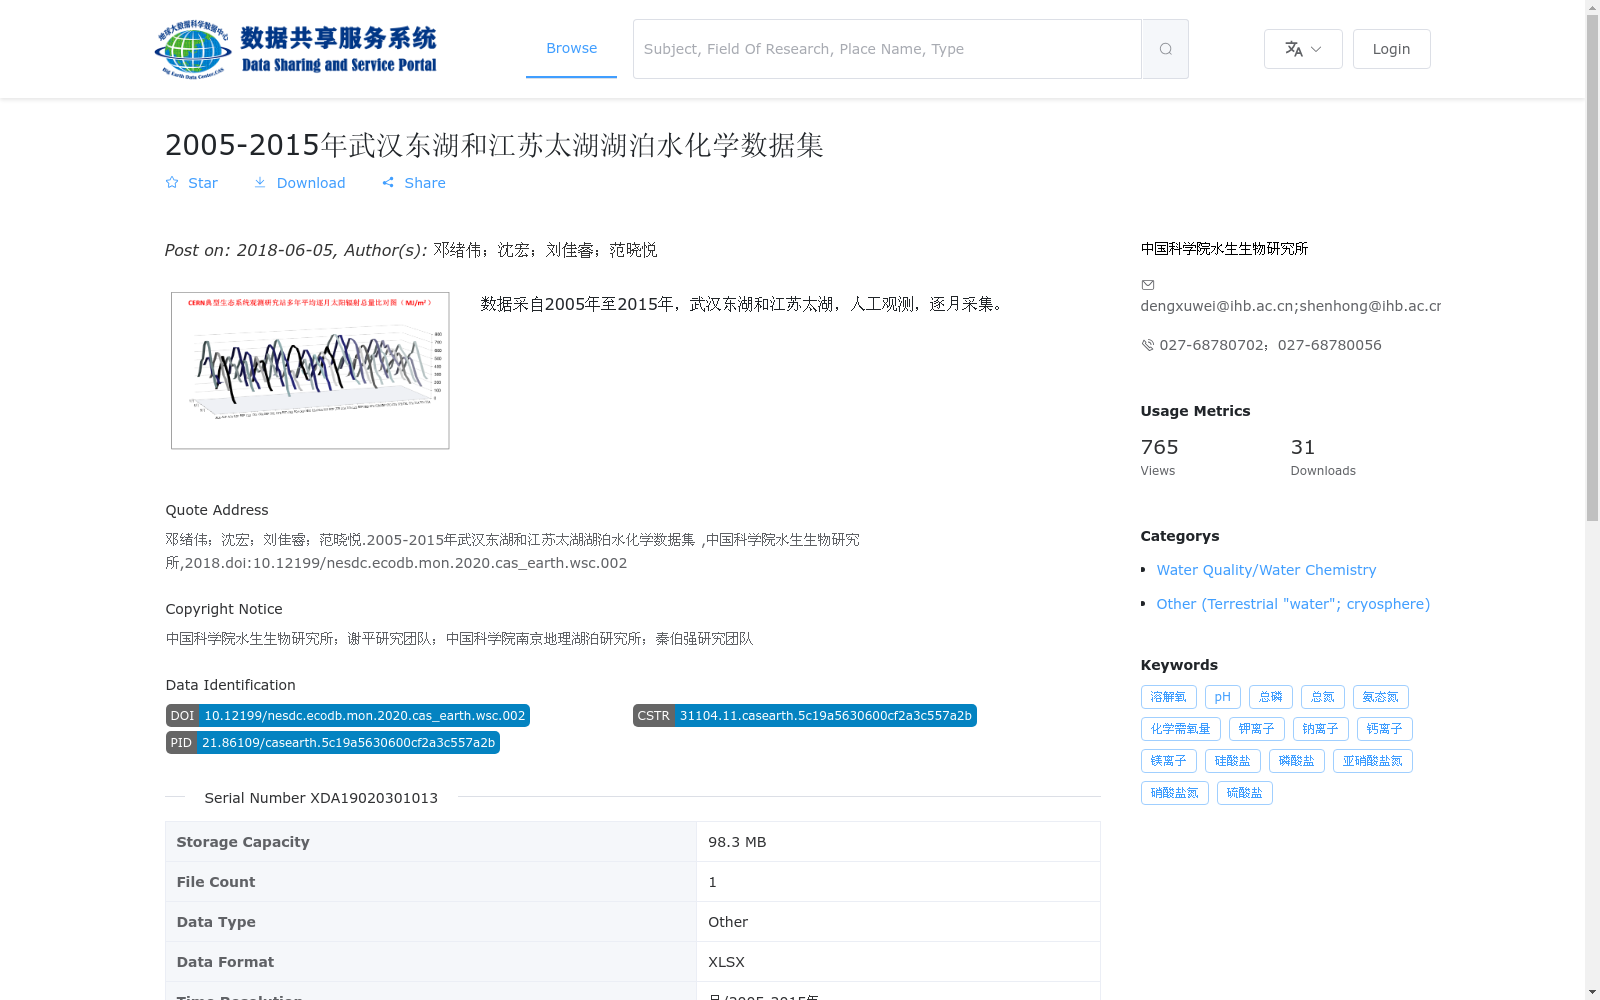Open Other (Terrestrial "water"; cryosphere) category
Viewport: 1600px width, 1000px height.
point(1293,604)
